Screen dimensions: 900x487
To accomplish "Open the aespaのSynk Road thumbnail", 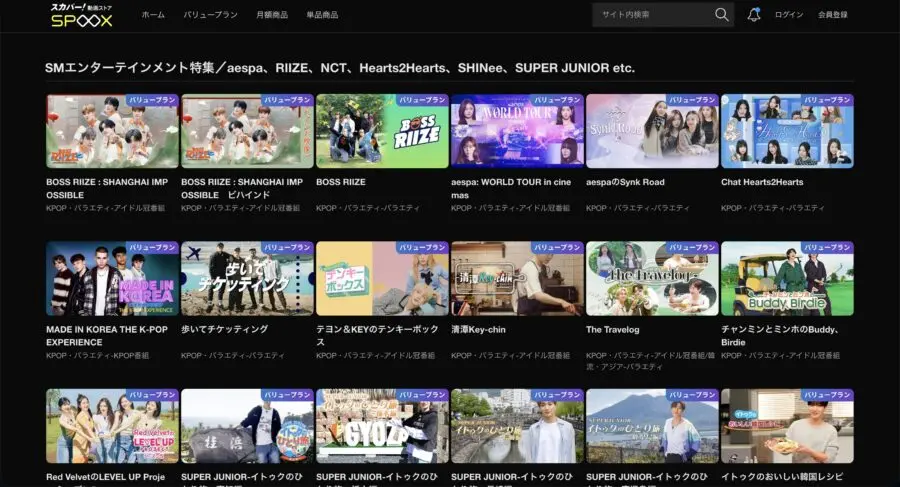I will click(652, 131).
